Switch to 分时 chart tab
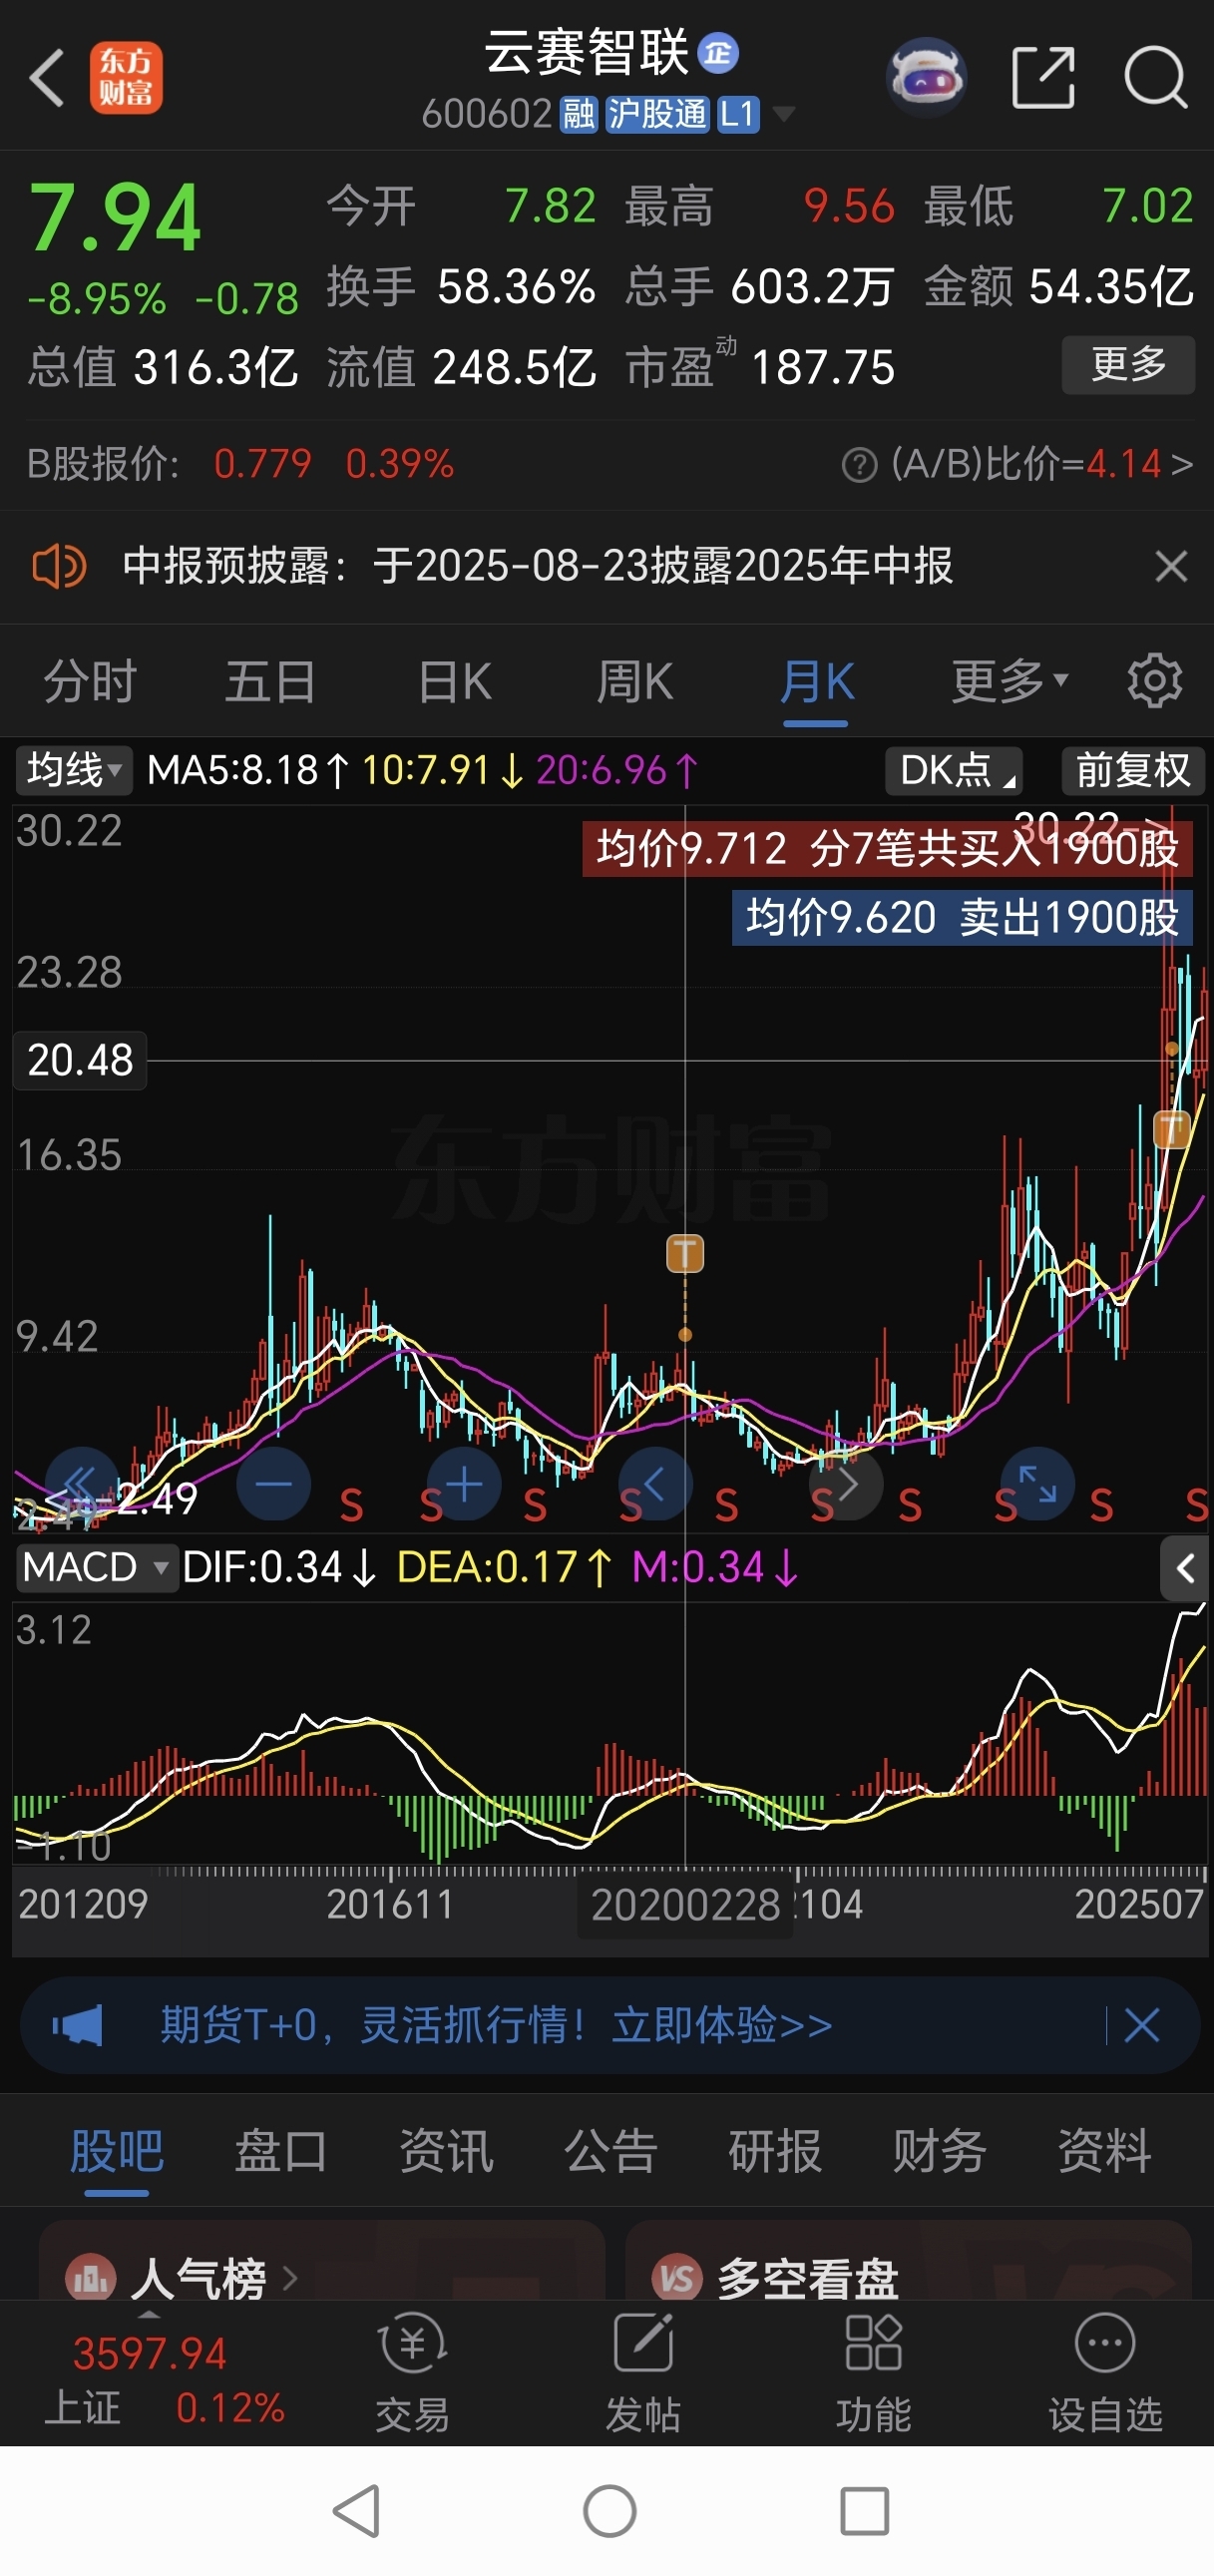 click(x=90, y=682)
